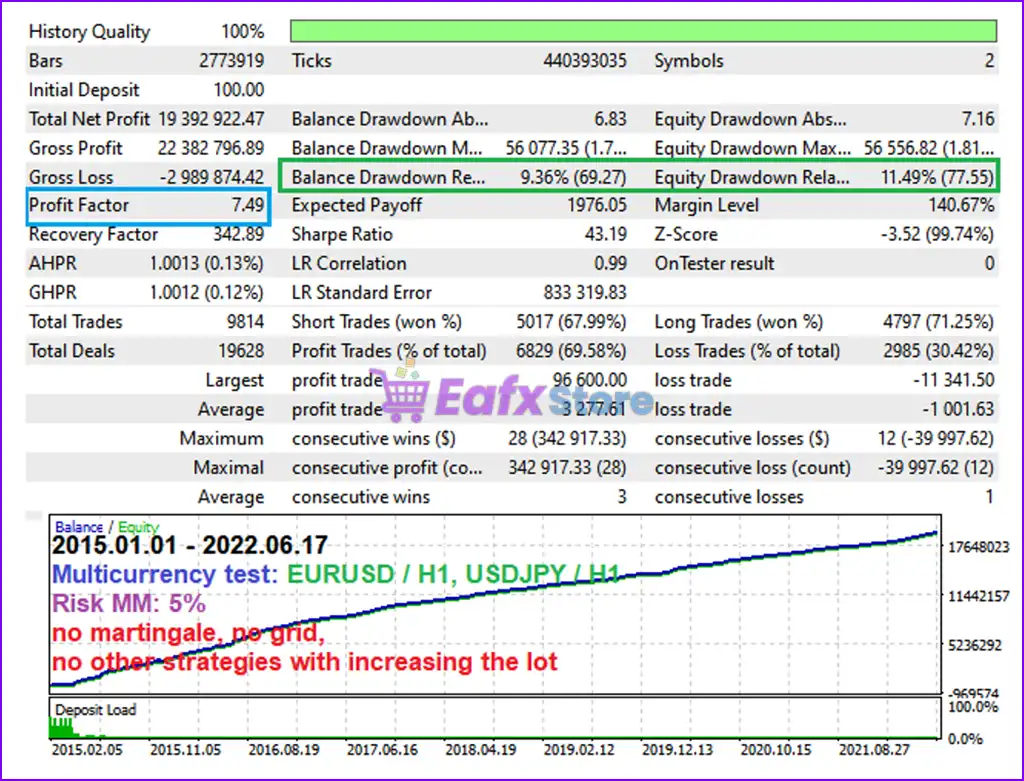Image resolution: width=1024 pixels, height=781 pixels.
Task: Click maximum consecutive losses value 12 (-39 997.62)
Action: [x=936, y=438]
